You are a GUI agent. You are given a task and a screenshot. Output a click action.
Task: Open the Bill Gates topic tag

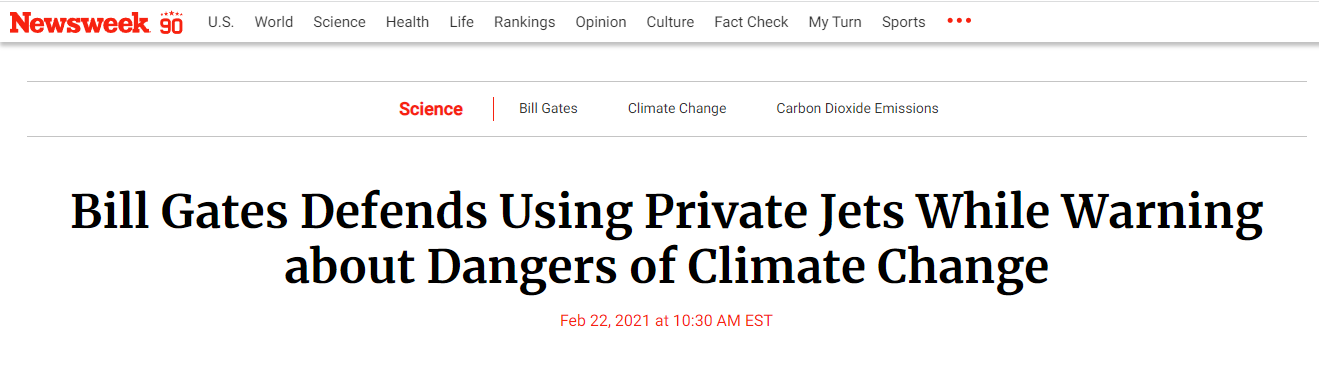click(x=548, y=108)
